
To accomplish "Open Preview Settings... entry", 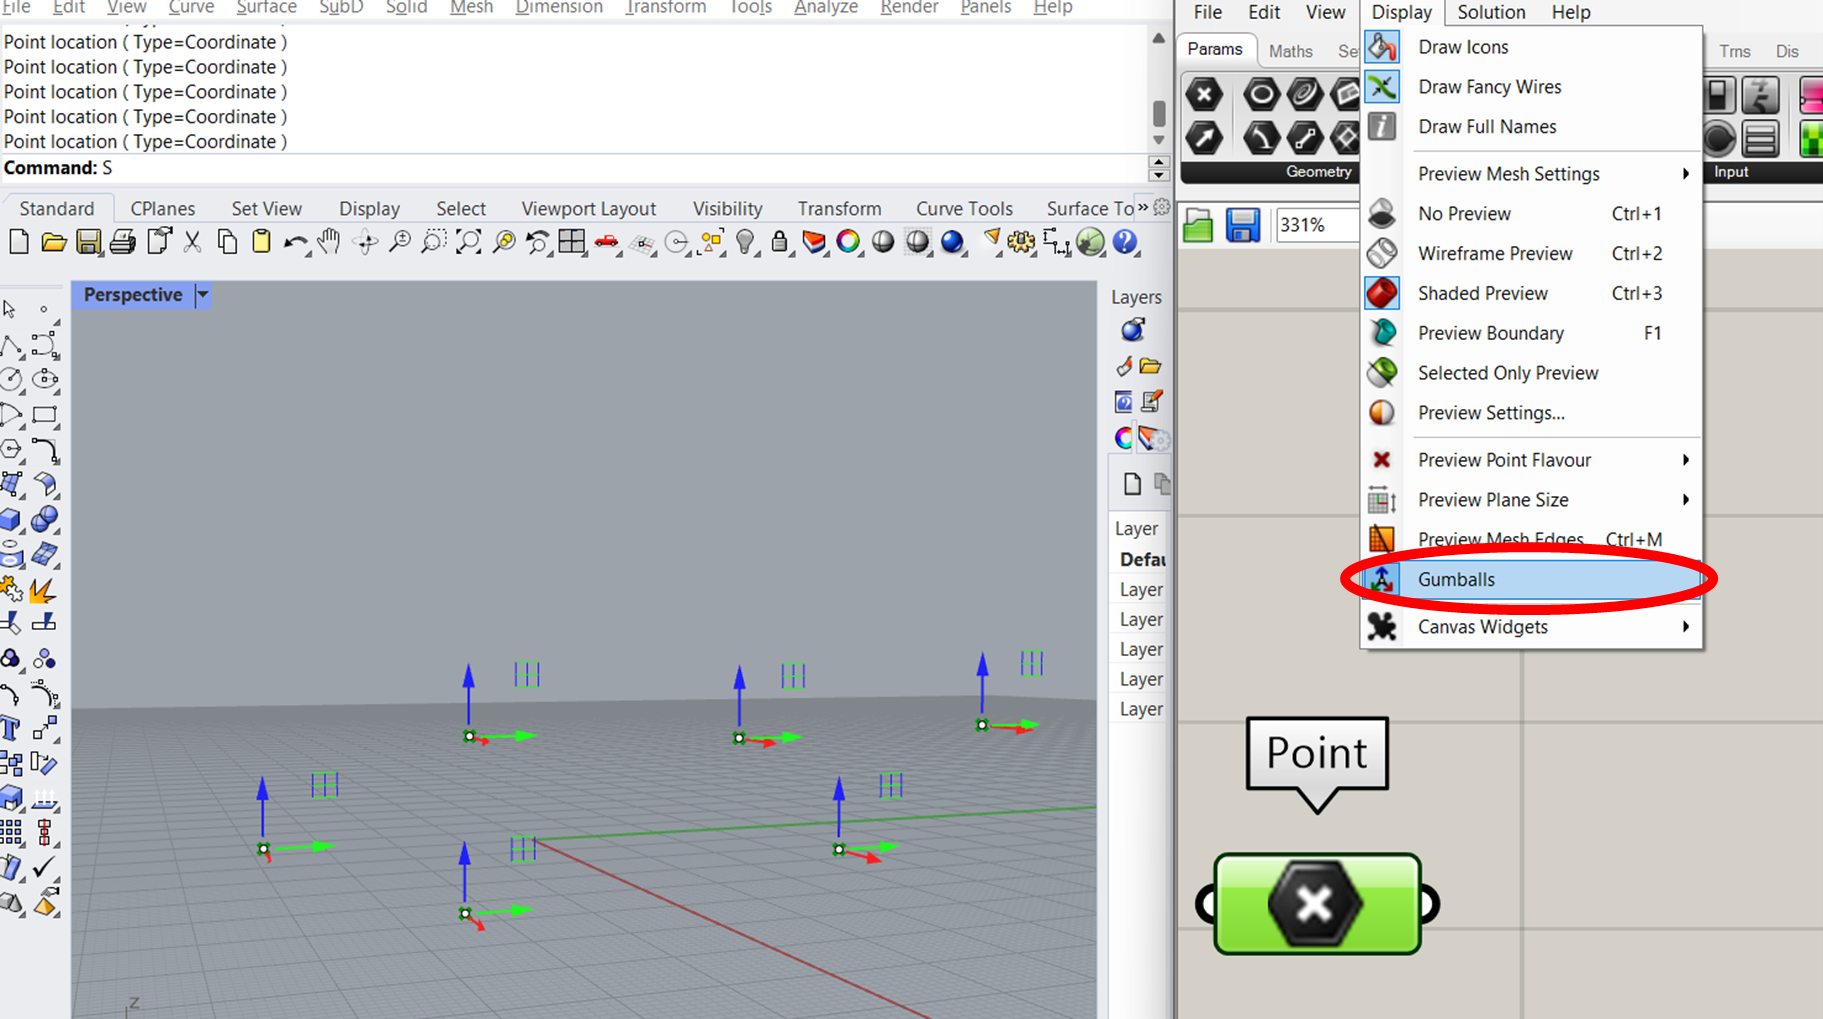I will 1531,413.
